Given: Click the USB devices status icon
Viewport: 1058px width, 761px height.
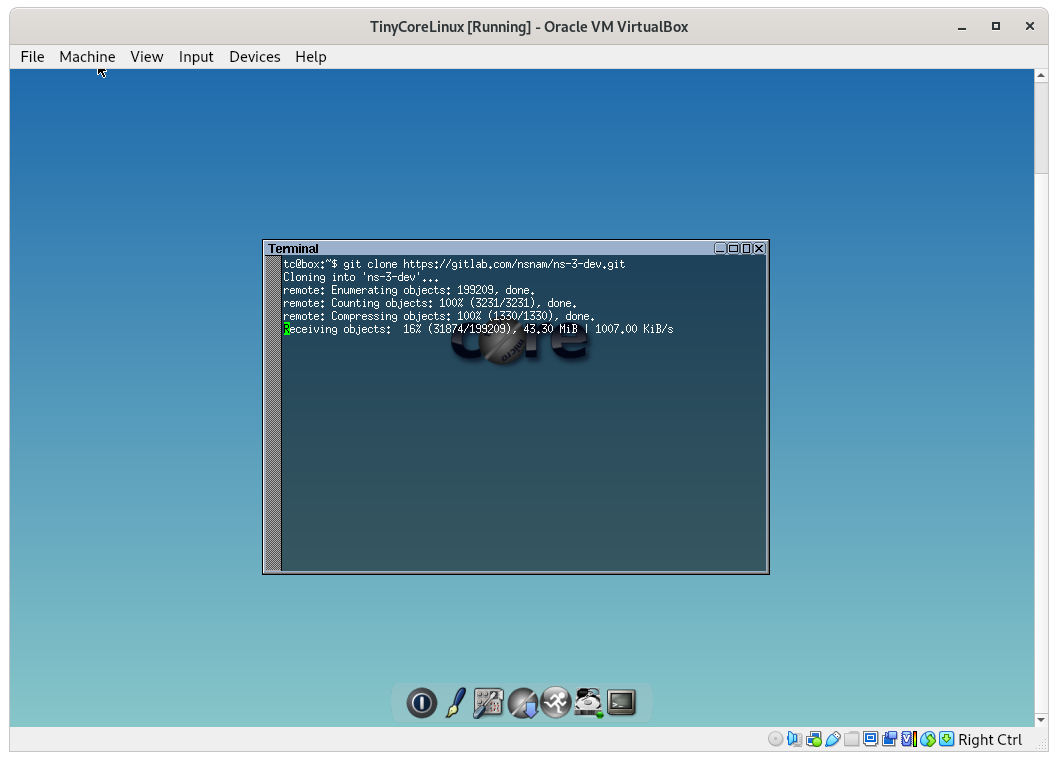Looking at the screenshot, I should pos(833,739).
